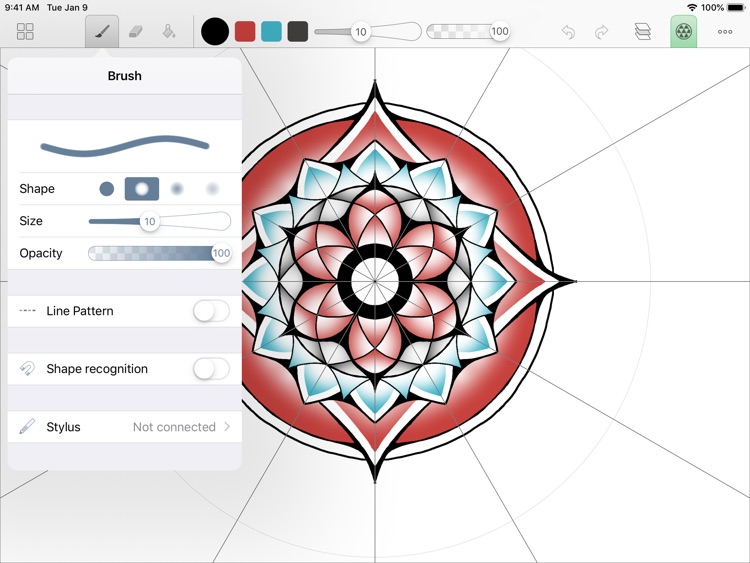Adjust the toolbar brush size slider
This screenshot has width=750, height=563.
tap(367, 32)
